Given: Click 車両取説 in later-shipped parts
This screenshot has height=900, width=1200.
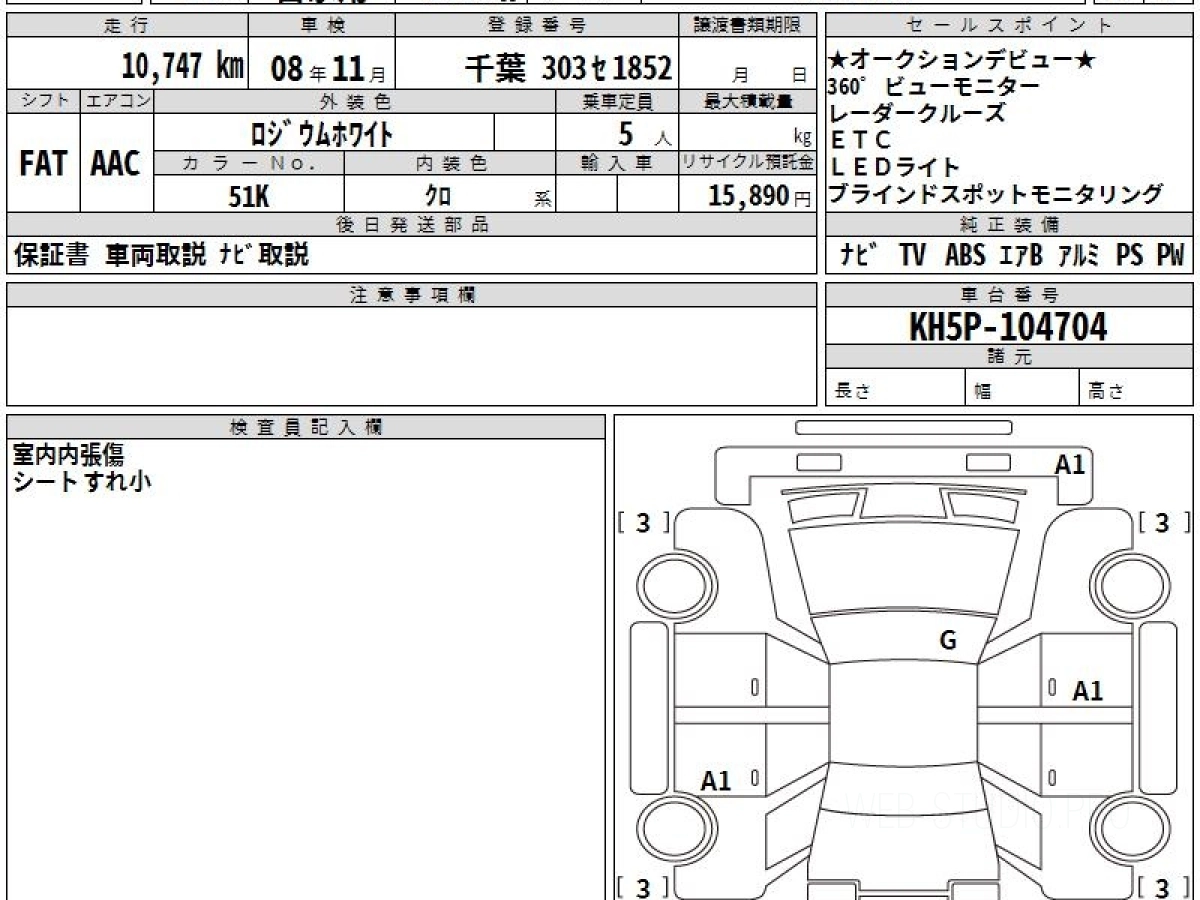Looking at the screenshot, I should (x=156, y=255).
